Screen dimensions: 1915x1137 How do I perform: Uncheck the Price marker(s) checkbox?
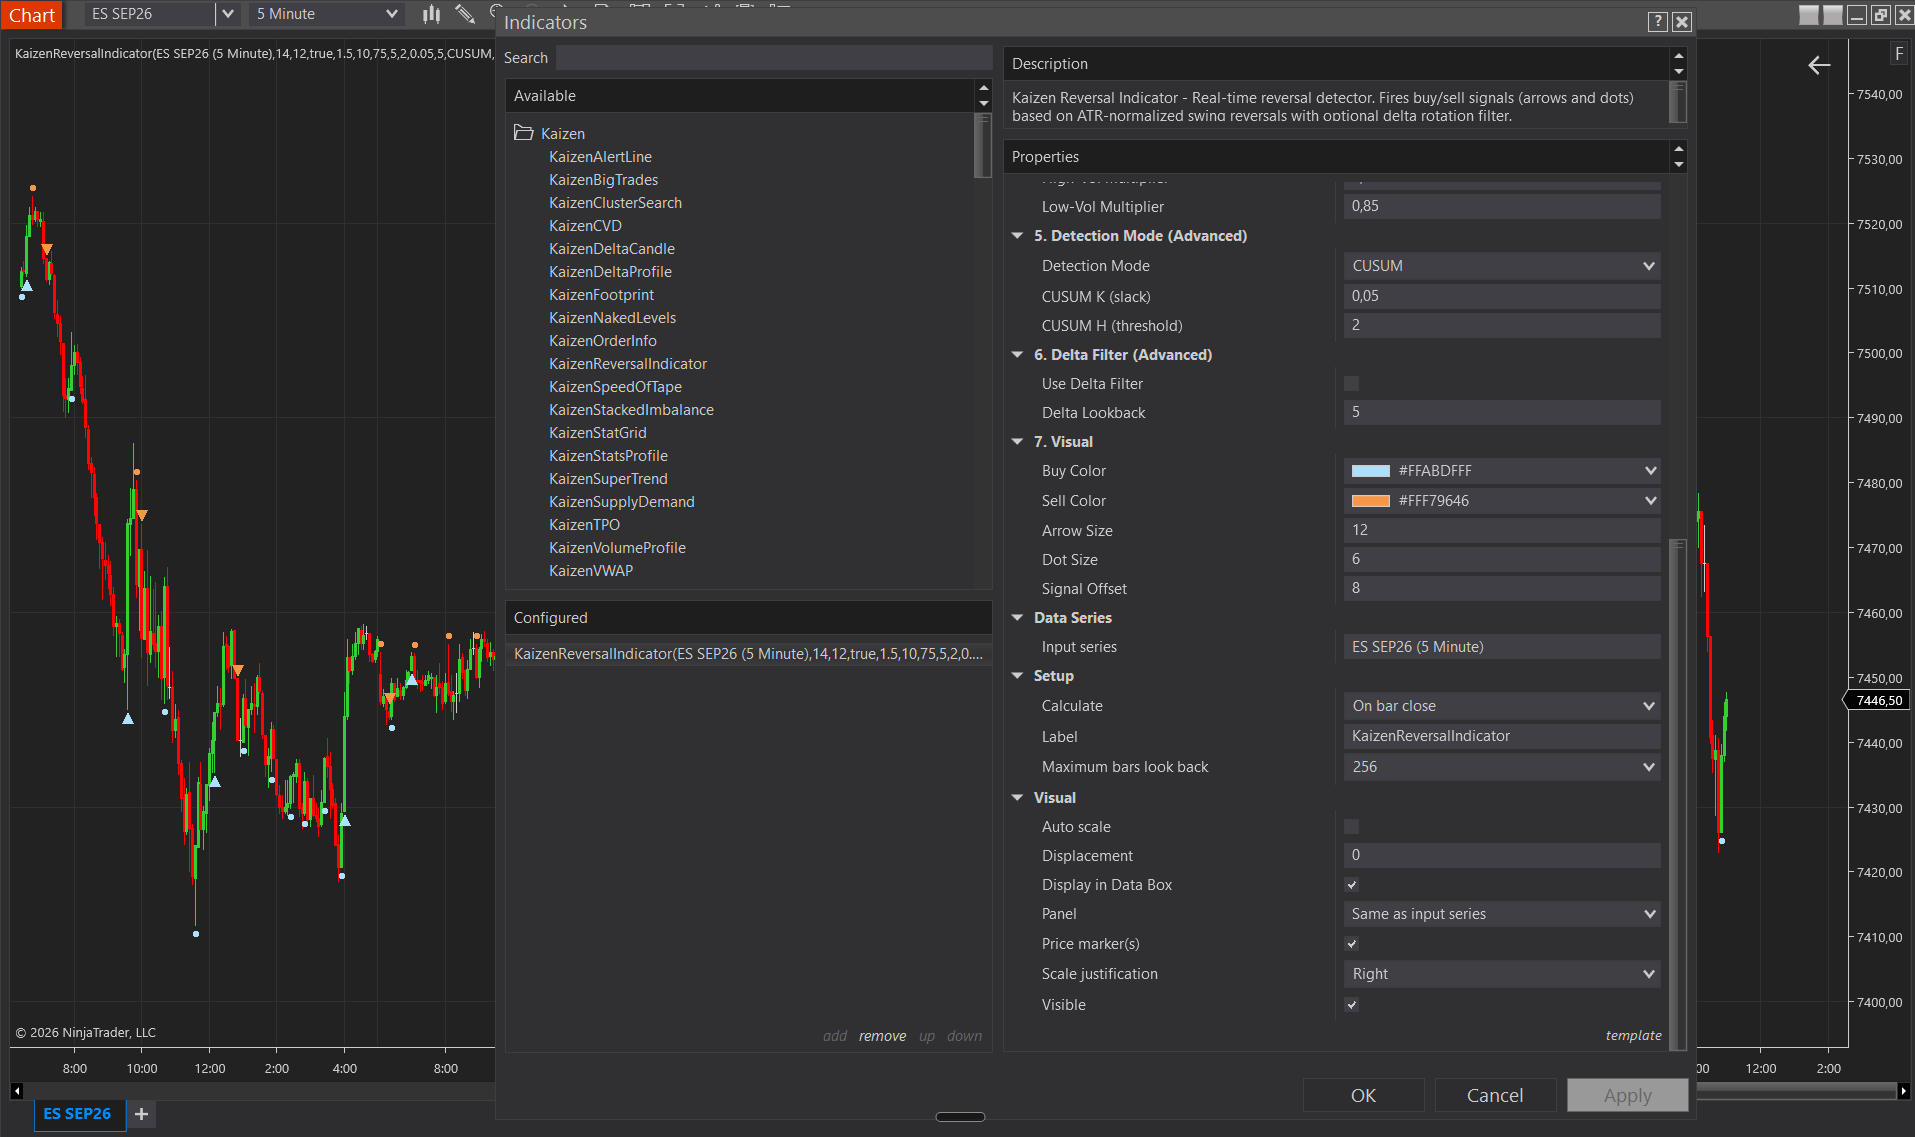1351,944
